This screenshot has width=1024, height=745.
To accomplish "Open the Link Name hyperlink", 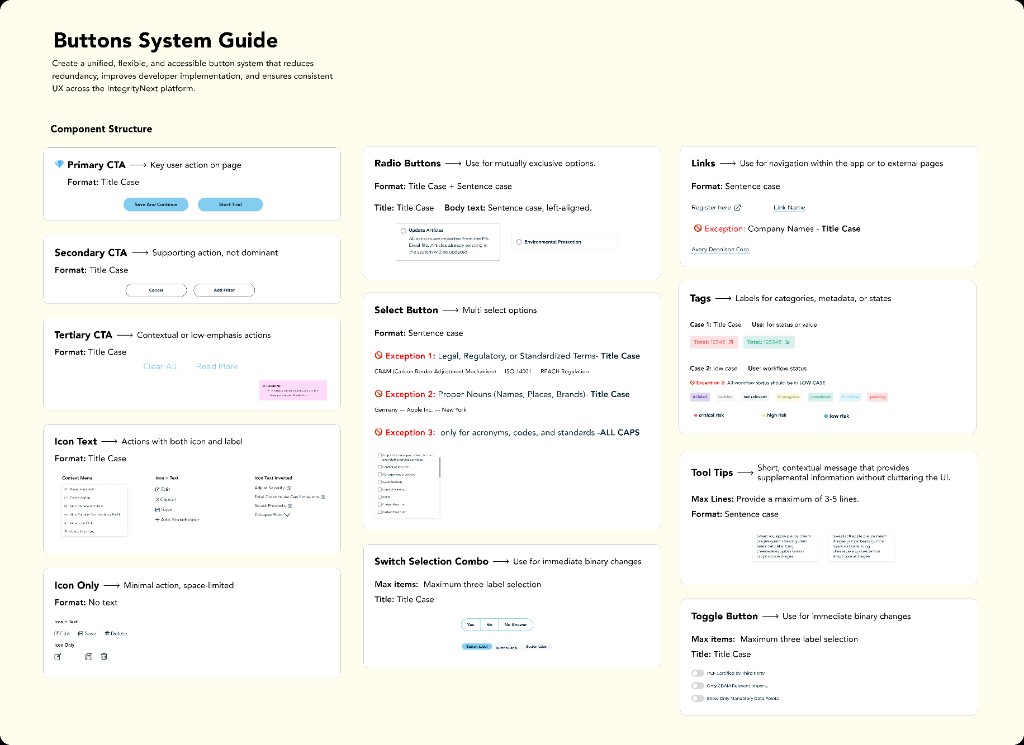I will coord(789,208).
